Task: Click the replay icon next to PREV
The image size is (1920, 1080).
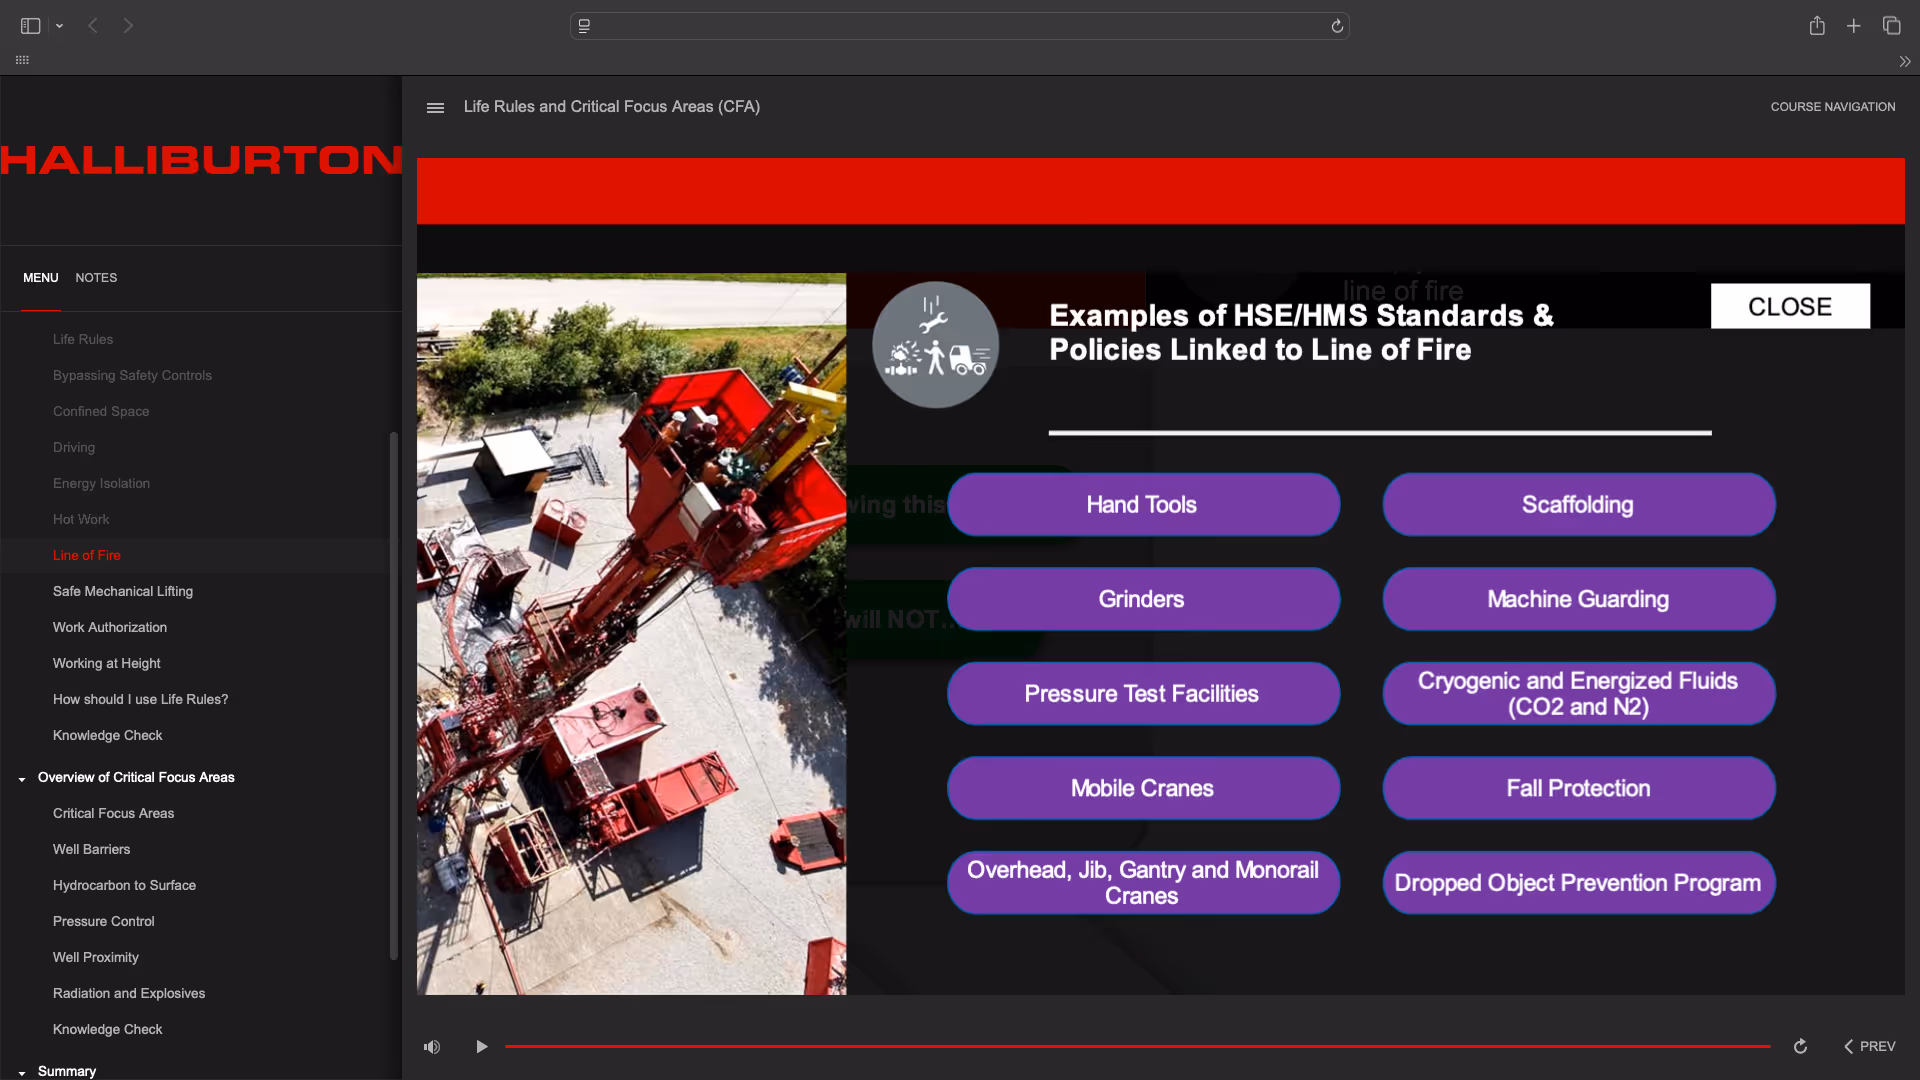Action: (1800, 1047)
